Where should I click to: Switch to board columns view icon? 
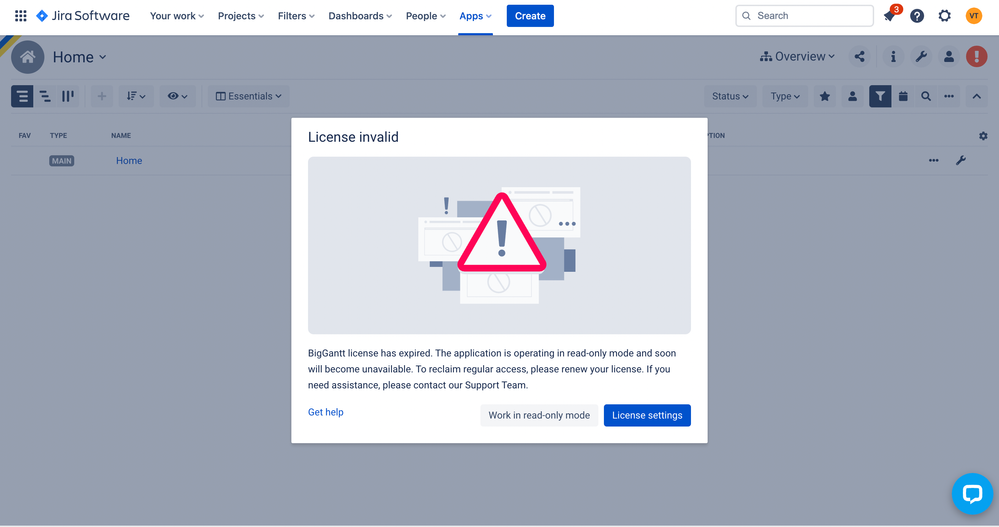click(x=68, y=96)
